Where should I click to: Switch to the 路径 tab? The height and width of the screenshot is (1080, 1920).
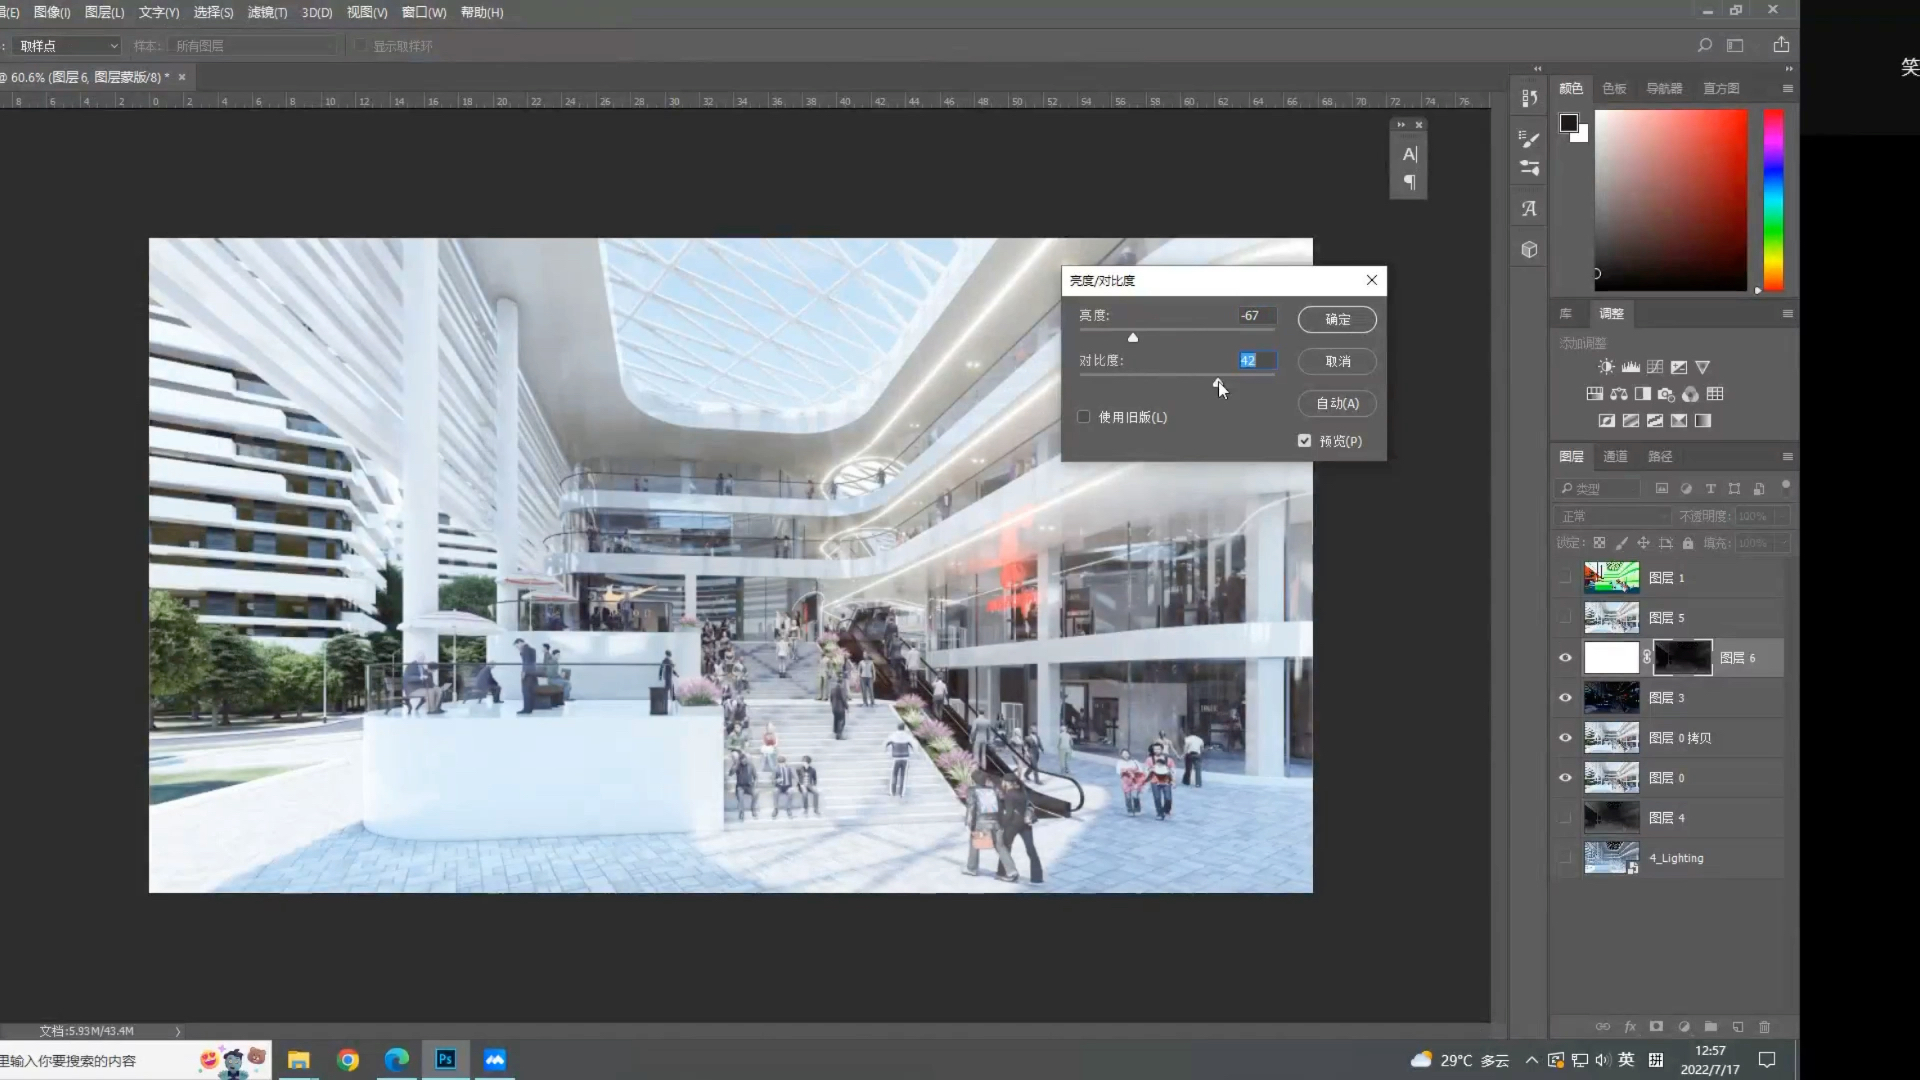tap(1660, 457)
